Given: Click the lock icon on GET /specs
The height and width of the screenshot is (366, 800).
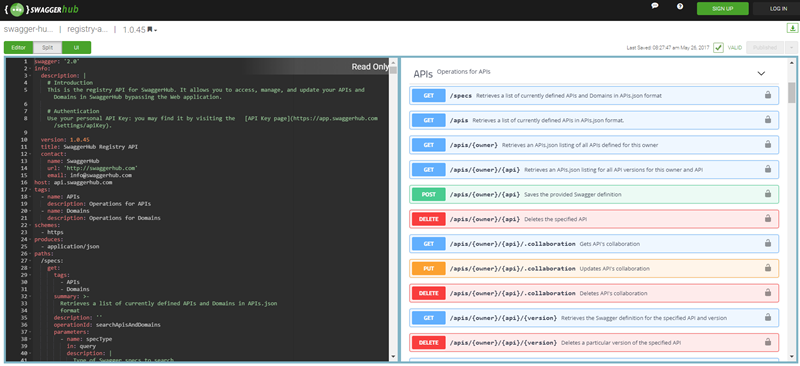Looking at the screenshot, I should [767, 95].
